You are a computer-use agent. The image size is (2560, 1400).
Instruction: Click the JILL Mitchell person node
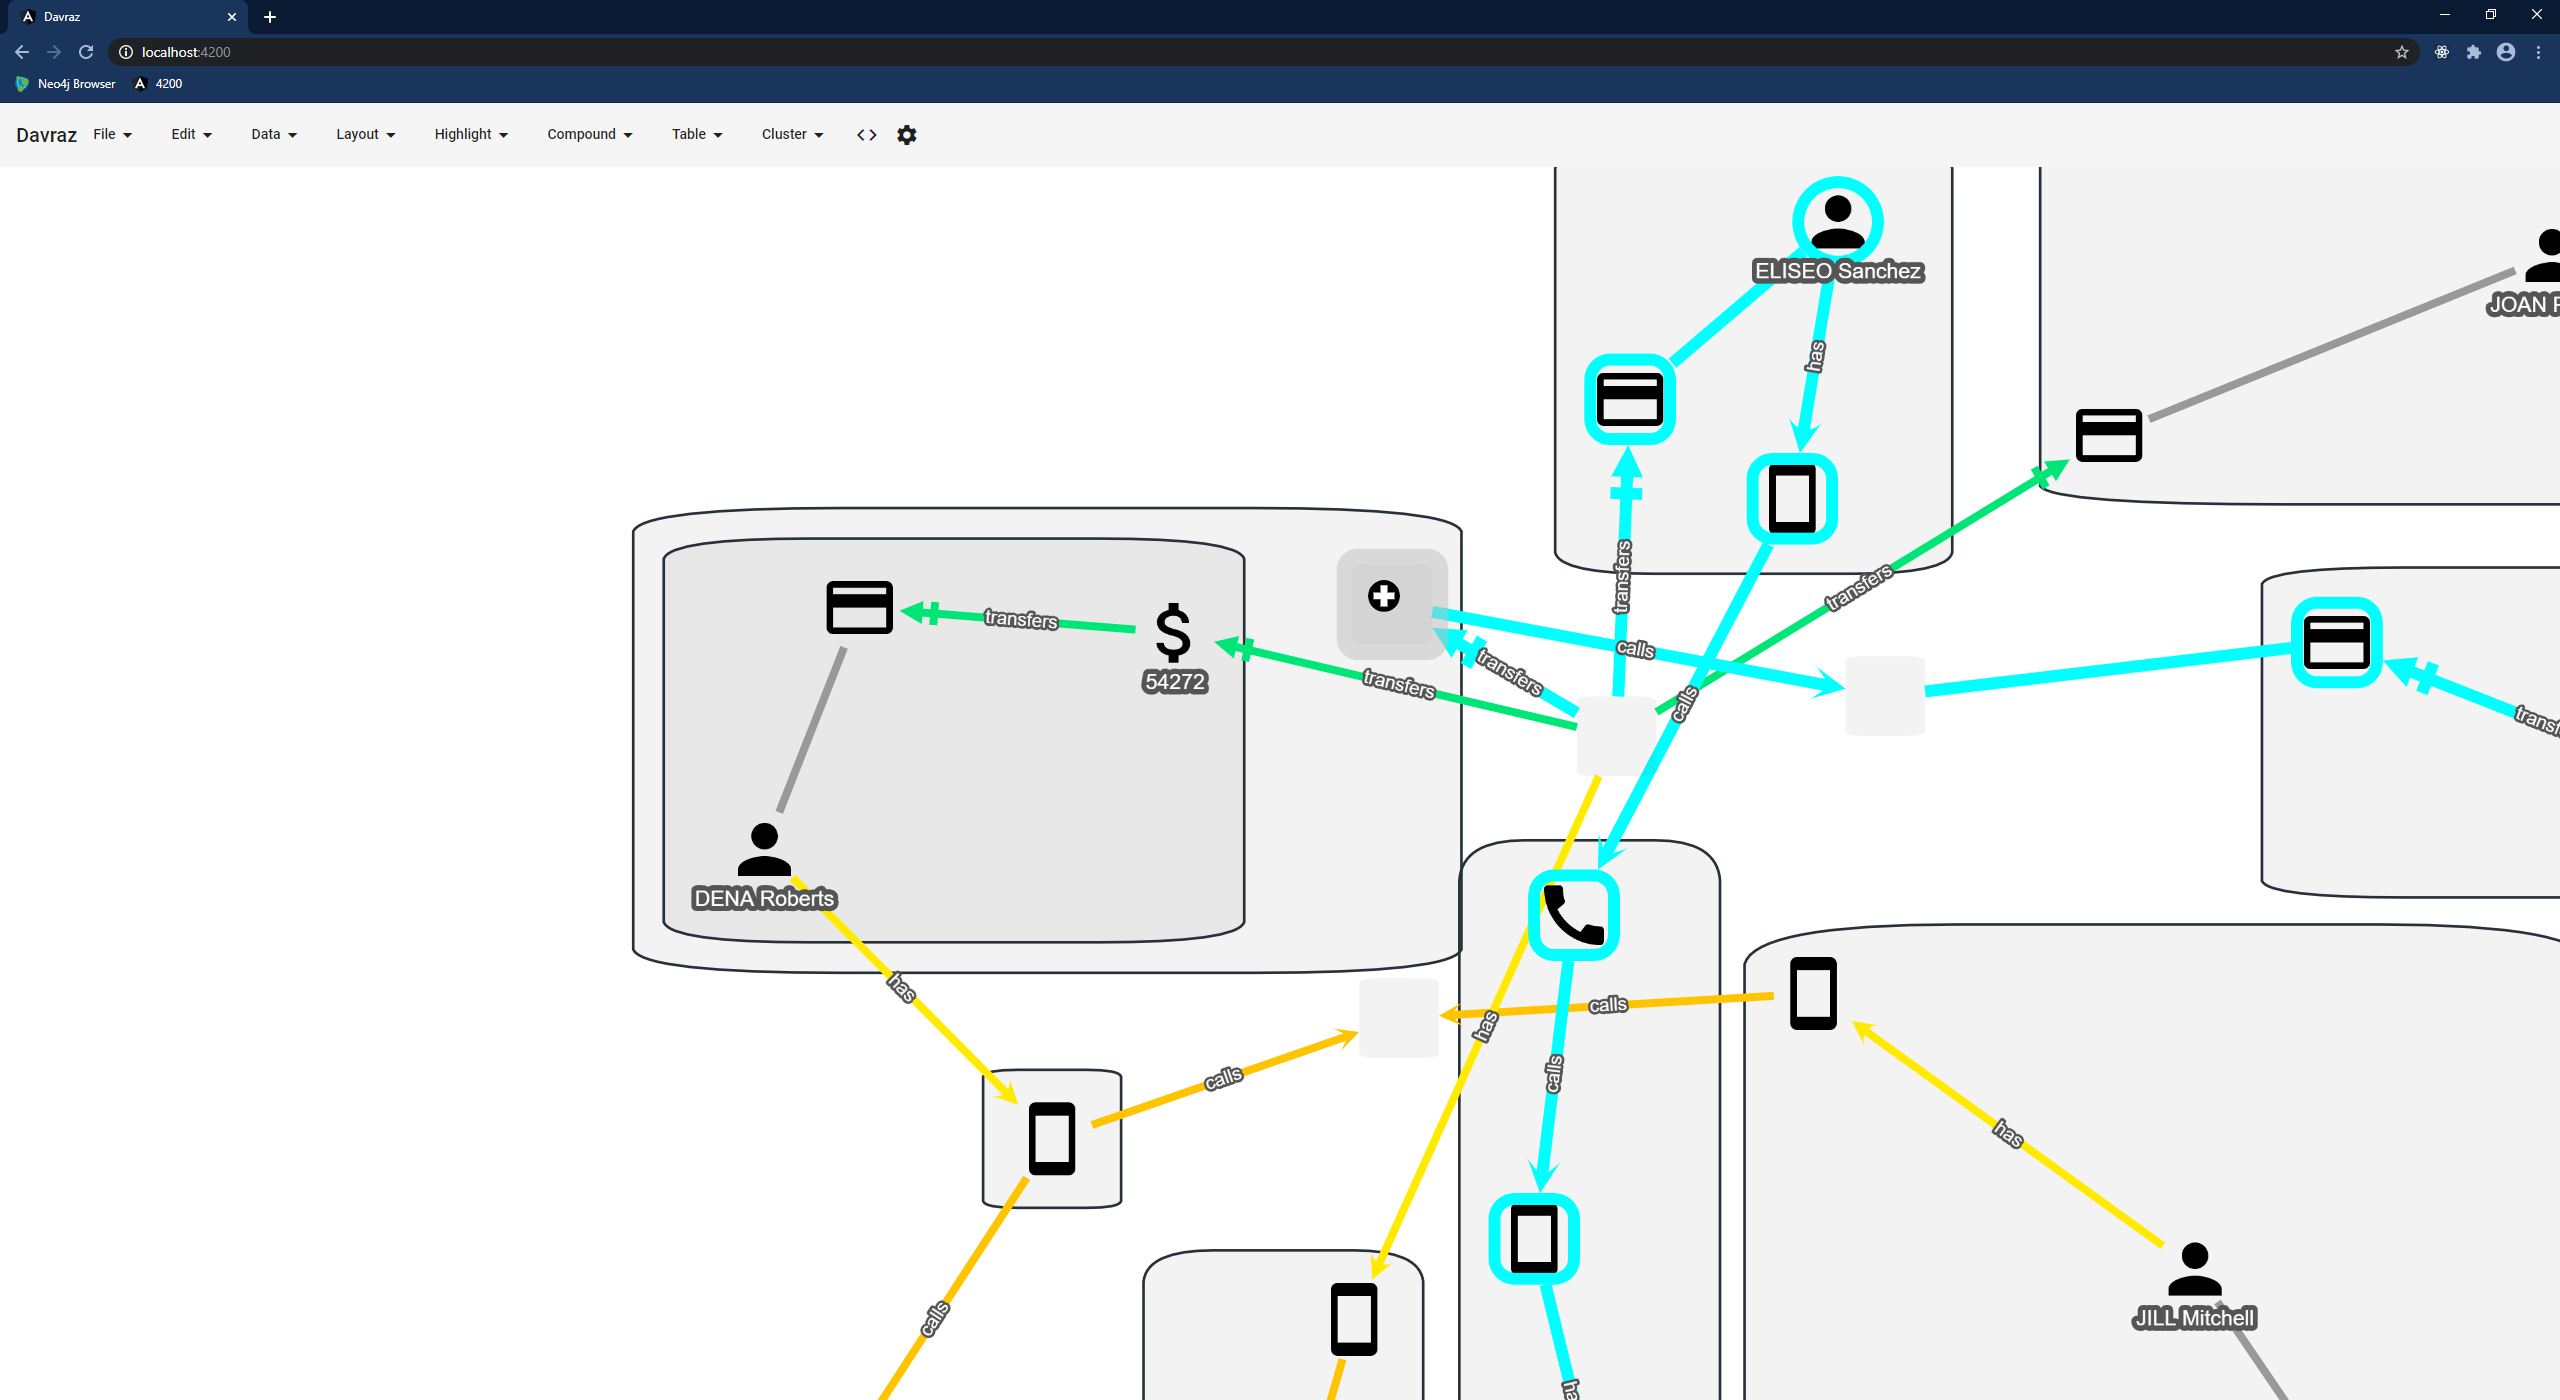(2194, 1270)
